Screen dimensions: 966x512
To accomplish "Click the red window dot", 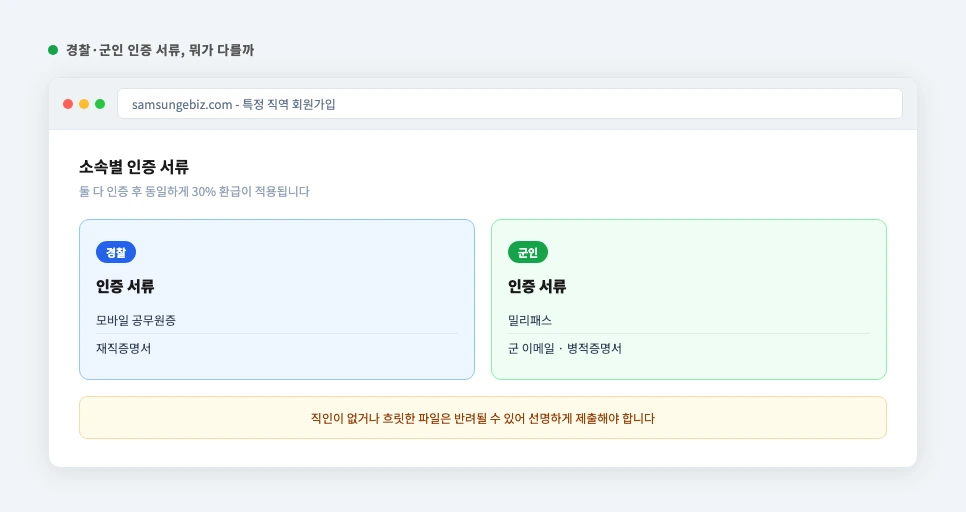I will [68, 104].
